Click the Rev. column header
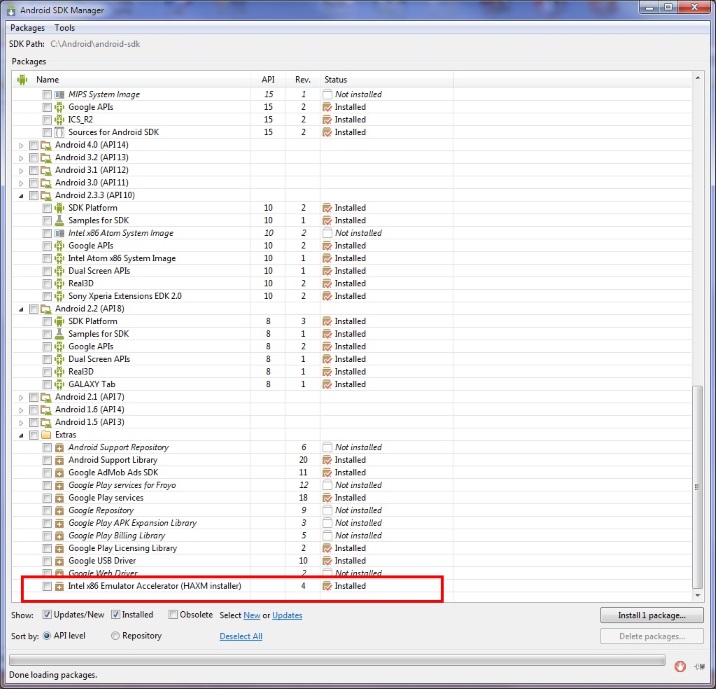The height and width of the screenshot is (689, 716). [303, 79]
